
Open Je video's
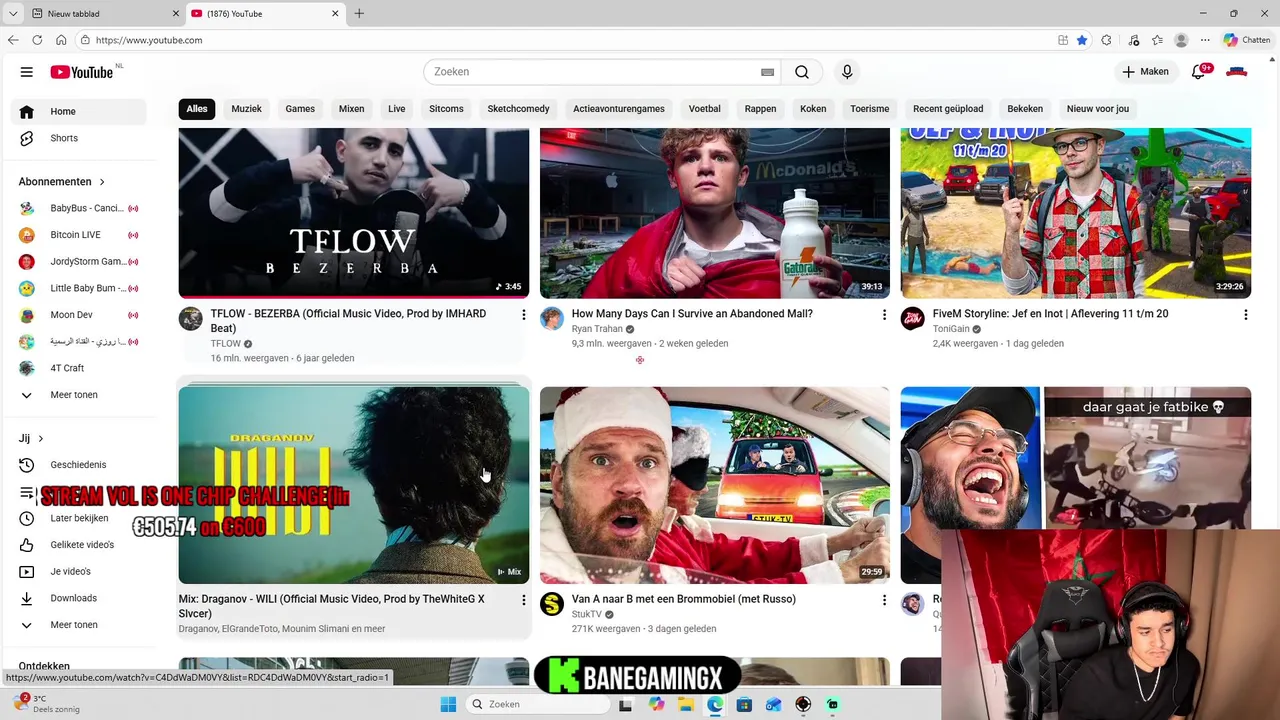(79, 572)
